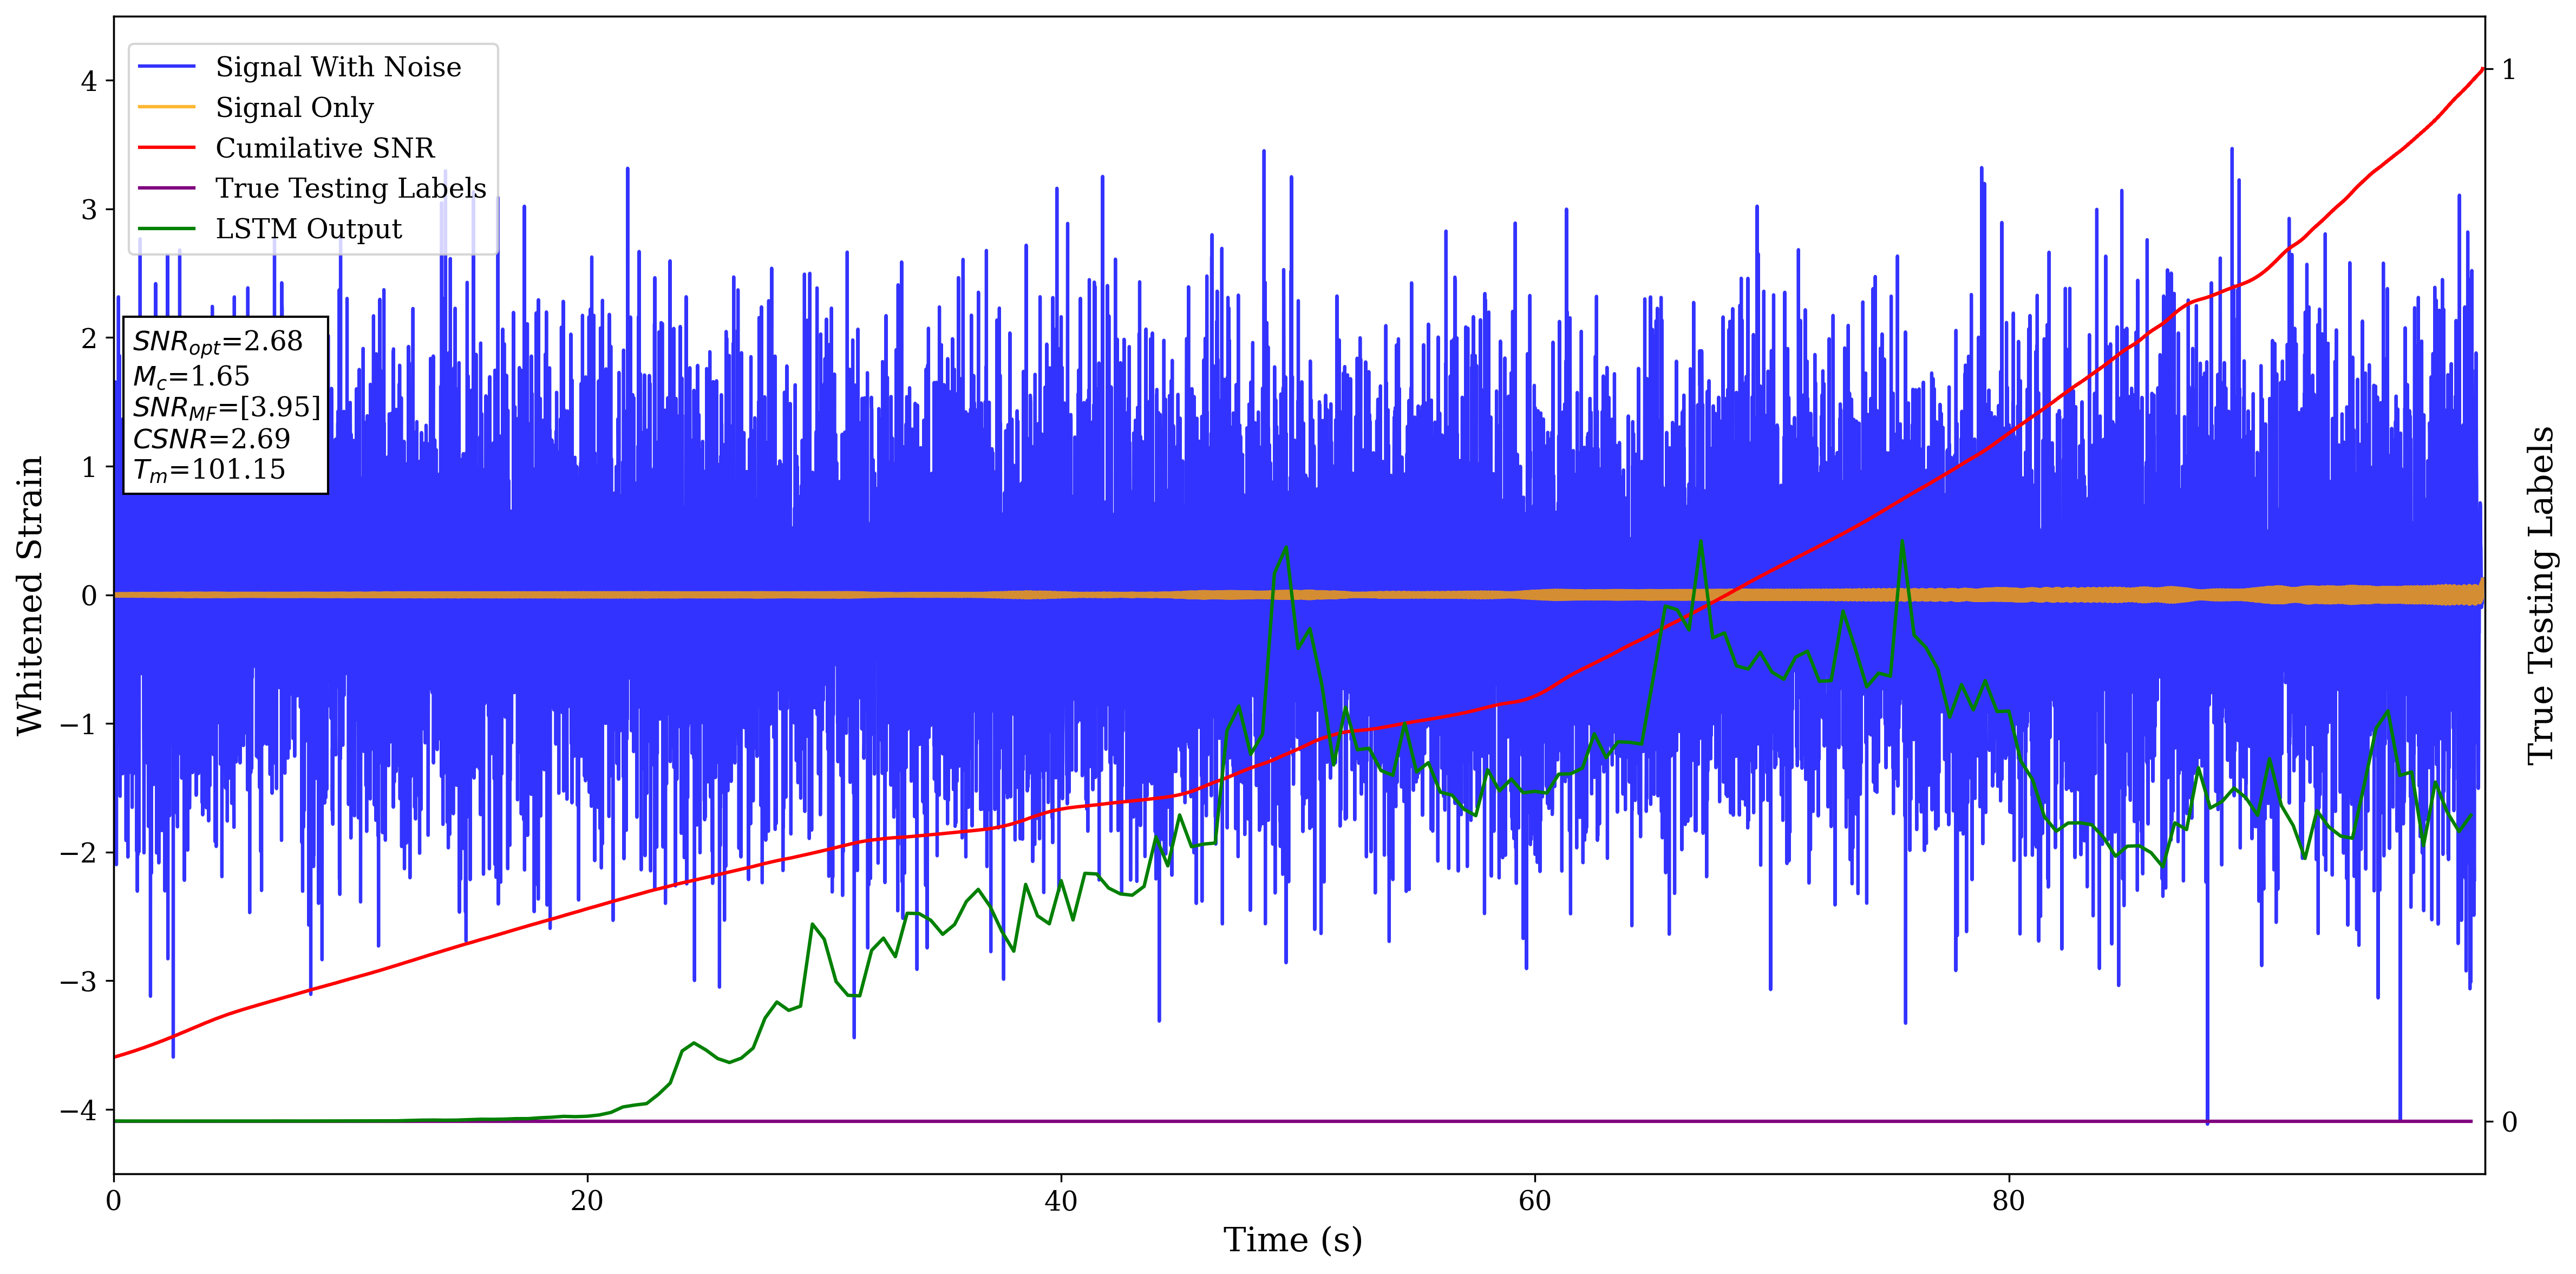This screenshot has width=2576, height=1274.
Task: Click the CSNR=2.69 annotation text
Action: tap(211, 439)
